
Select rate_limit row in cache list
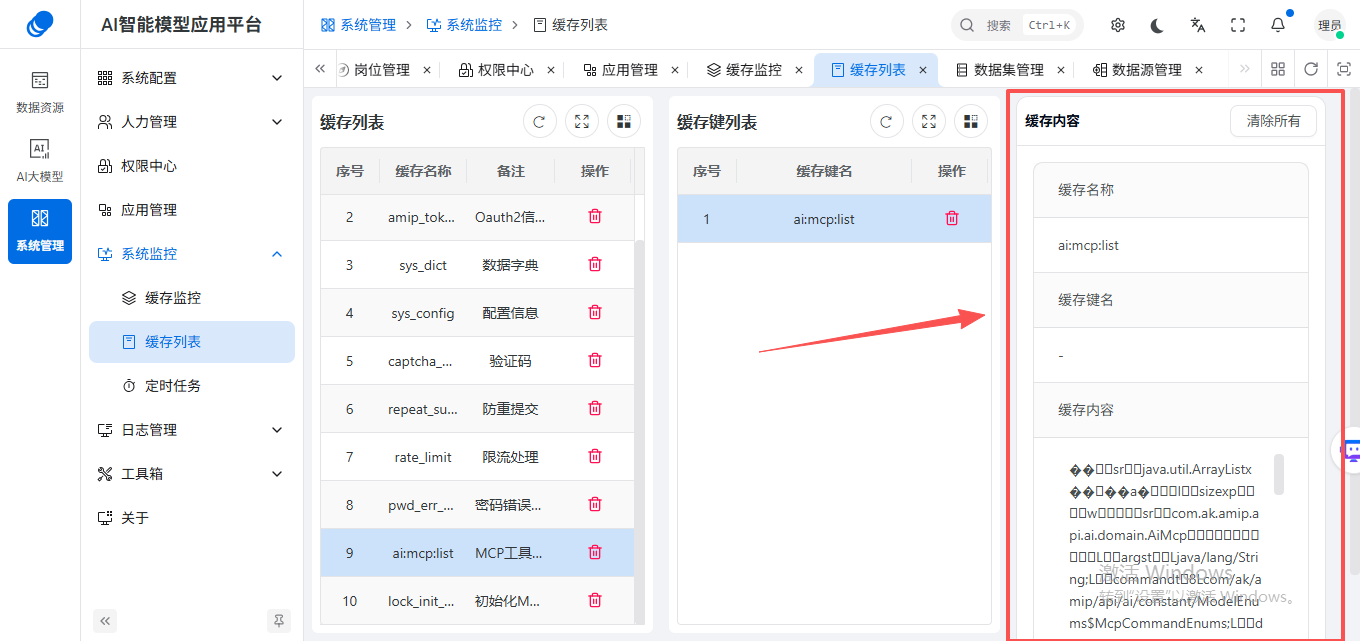tap(477, 457)
